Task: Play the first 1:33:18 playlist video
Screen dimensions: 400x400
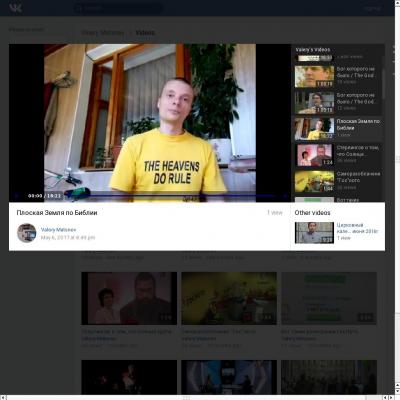Action: tap(314, 76)
